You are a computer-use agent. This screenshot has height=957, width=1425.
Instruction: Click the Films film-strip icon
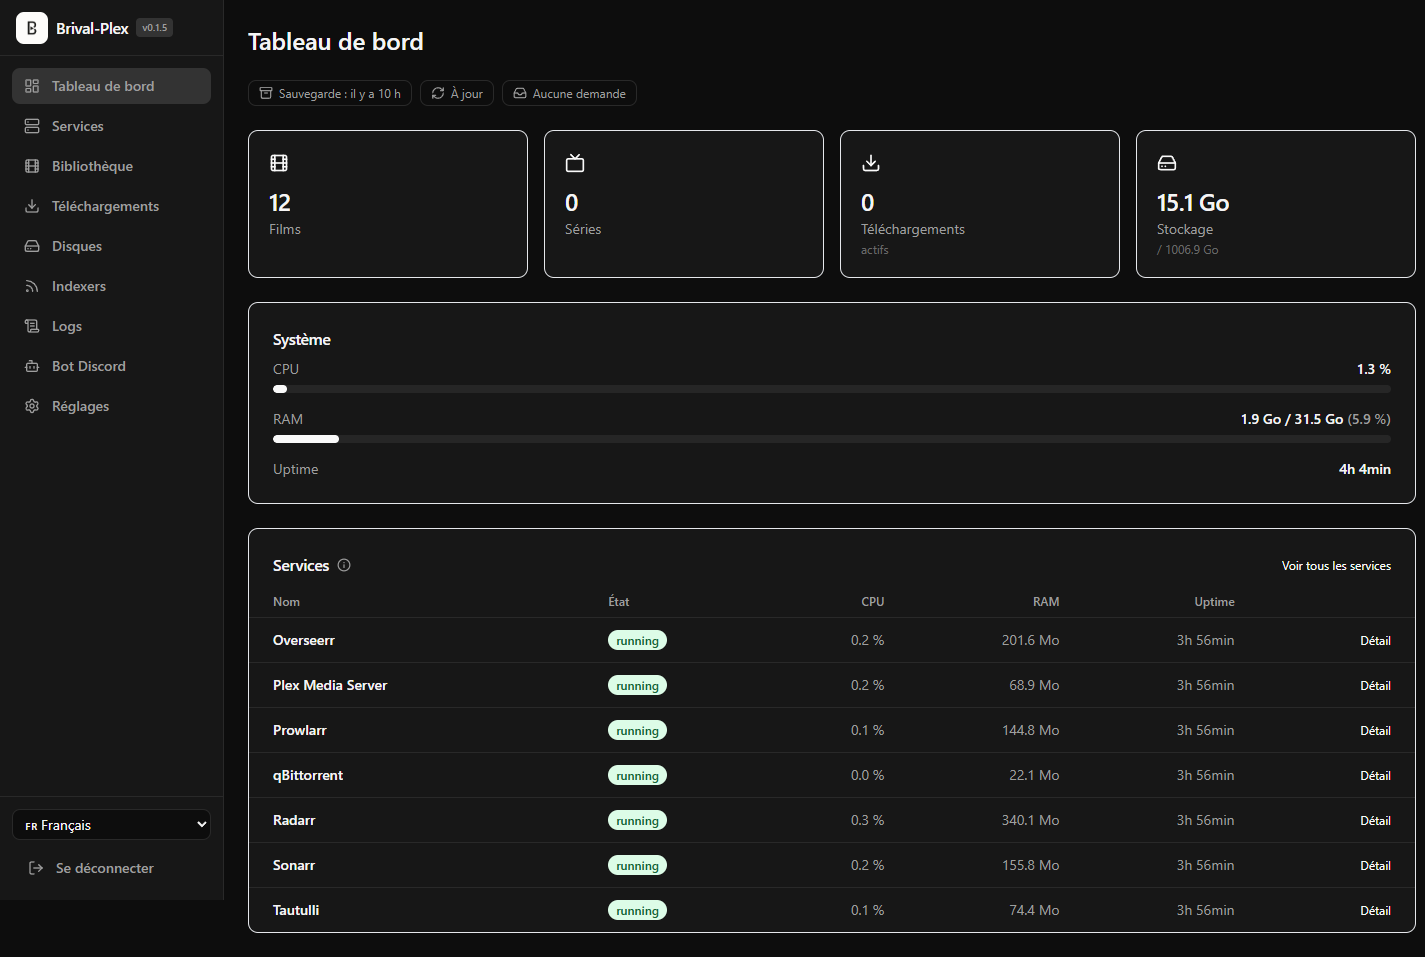tap(279, 163)
